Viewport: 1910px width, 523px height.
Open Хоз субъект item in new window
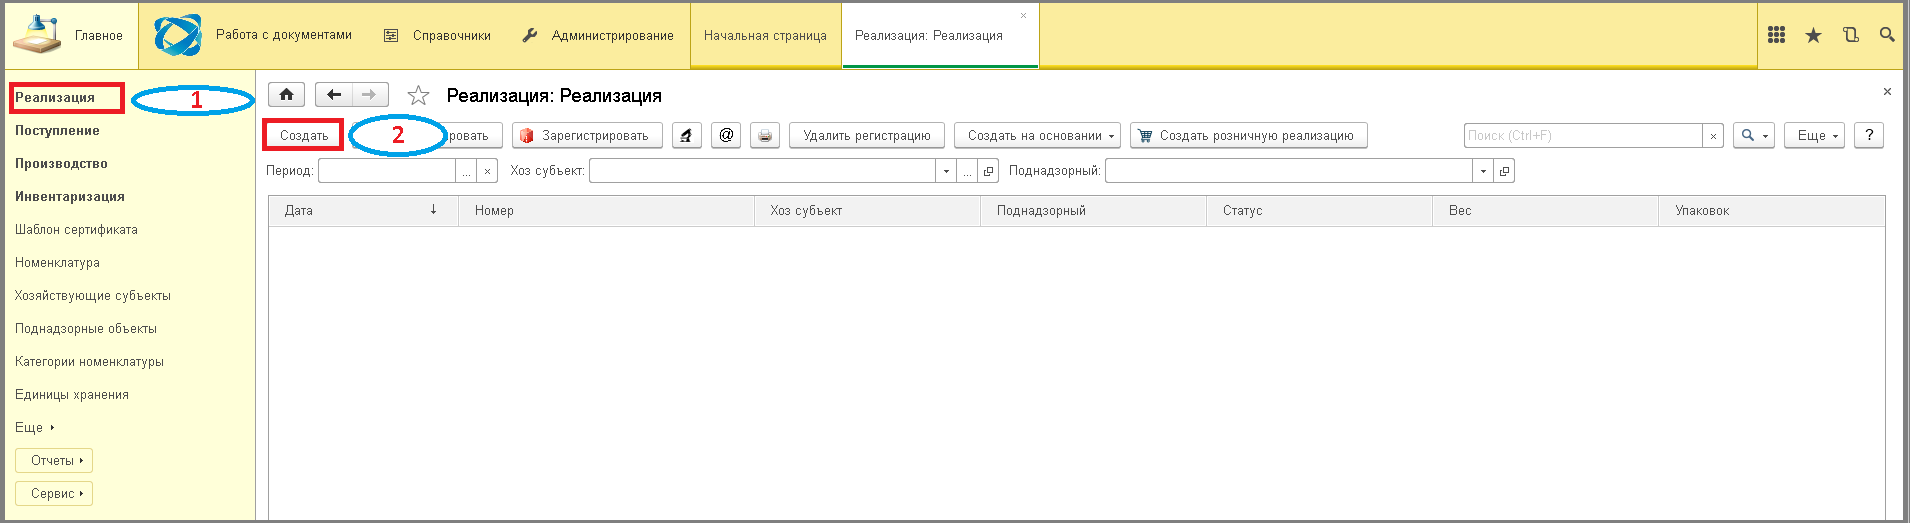click(x=988, y=171)
